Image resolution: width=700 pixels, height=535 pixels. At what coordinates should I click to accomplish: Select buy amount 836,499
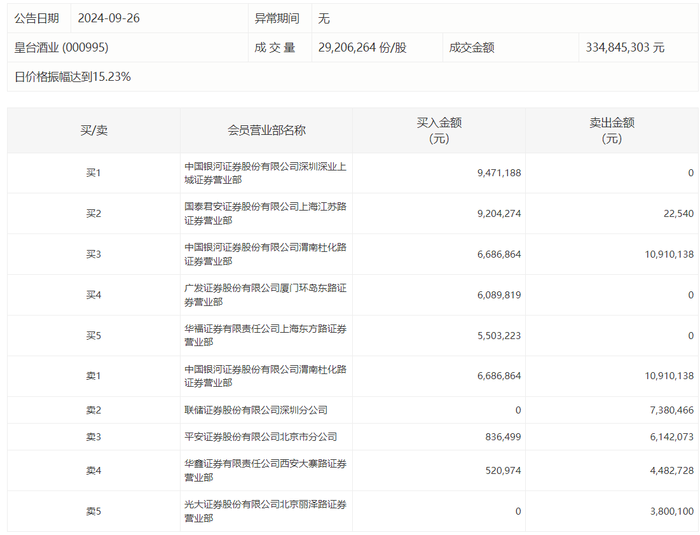503,437
